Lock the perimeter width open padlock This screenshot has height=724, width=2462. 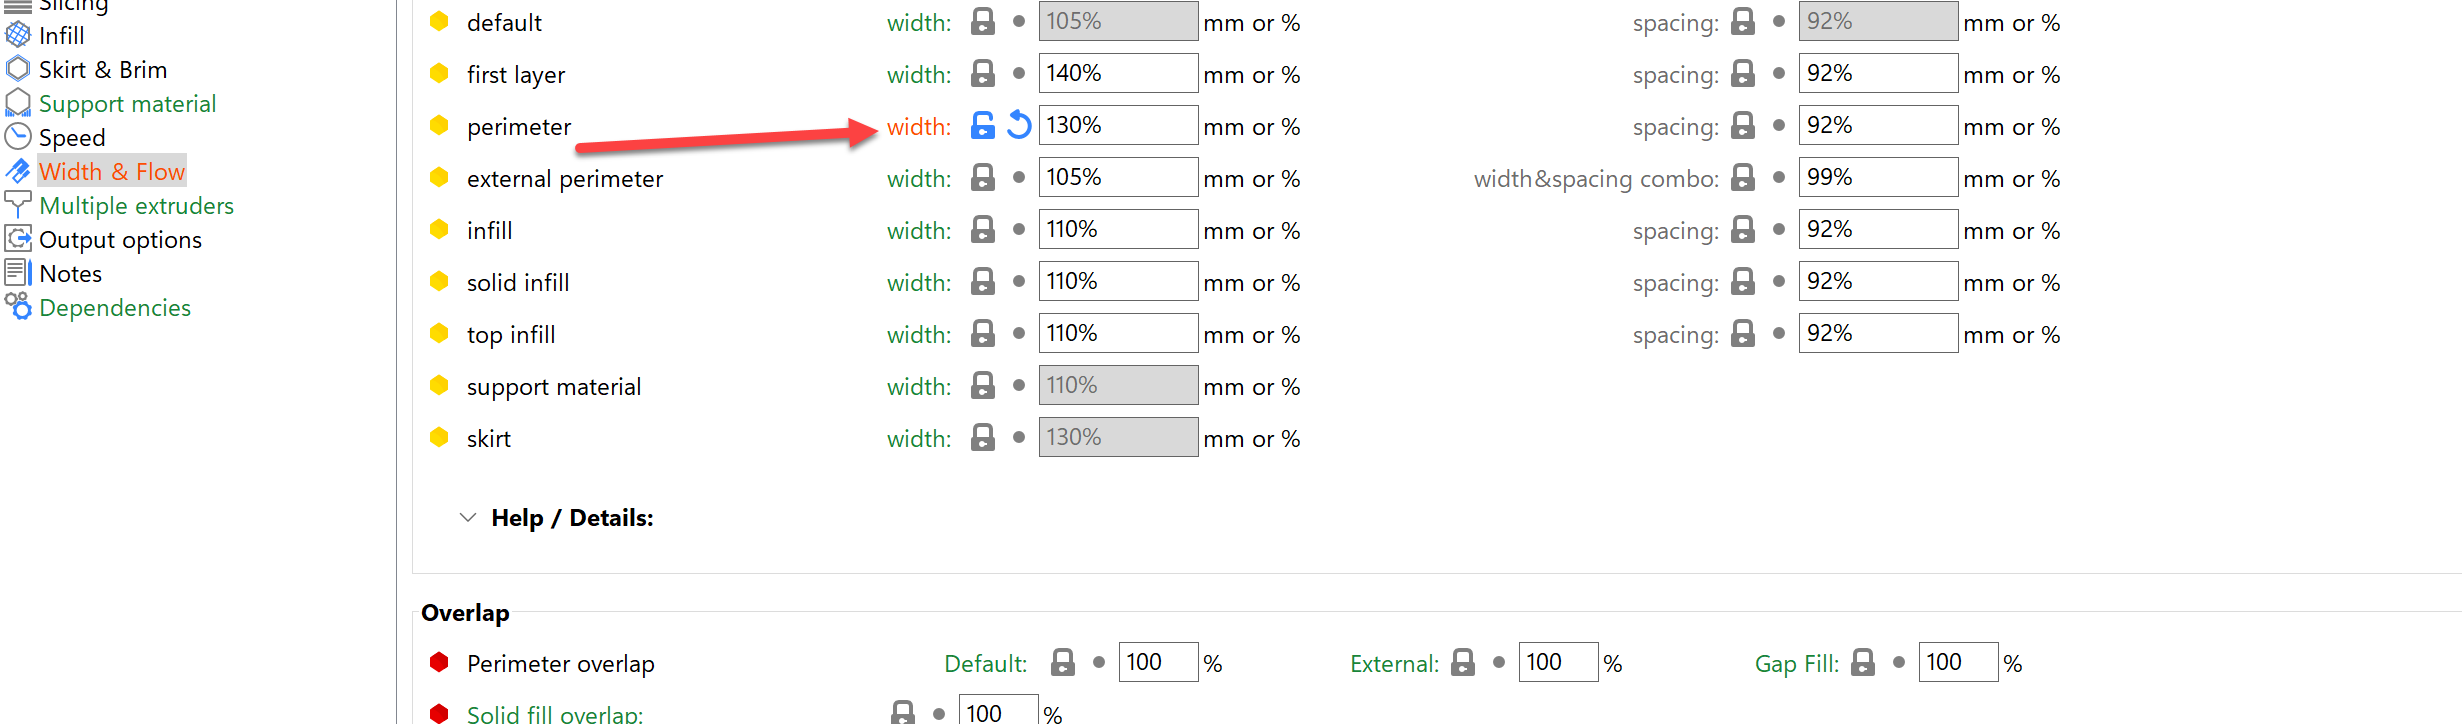(x=983, y=125)
